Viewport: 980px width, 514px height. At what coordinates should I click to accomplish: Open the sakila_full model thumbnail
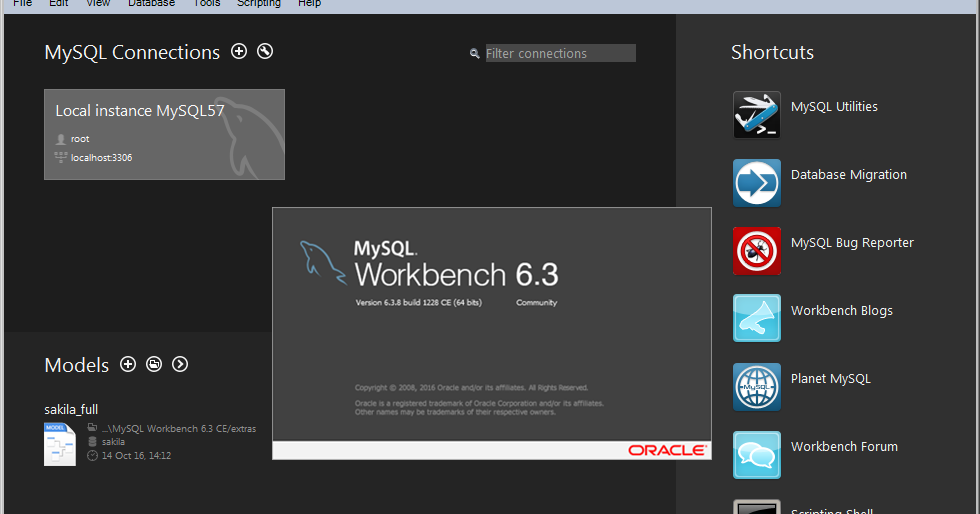(x=59, y=444)
